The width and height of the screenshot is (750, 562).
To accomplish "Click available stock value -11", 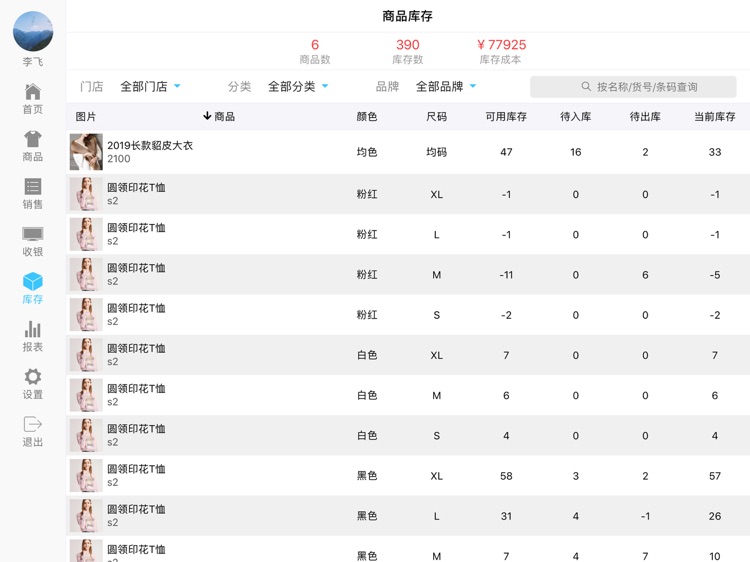I will coord(506,275).
